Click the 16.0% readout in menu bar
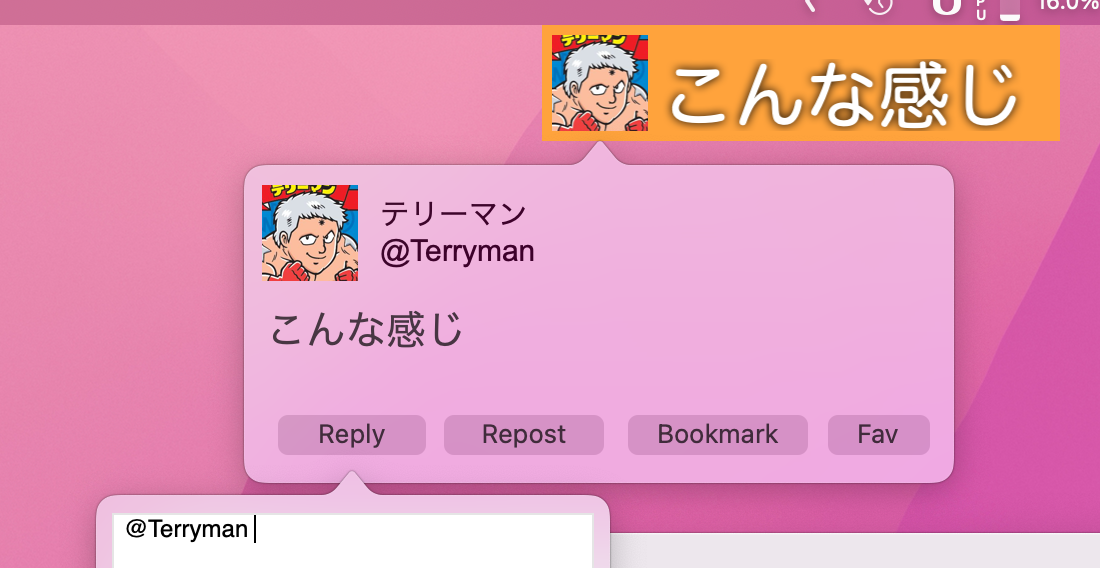1100x568 pixels. (1068, 5)
